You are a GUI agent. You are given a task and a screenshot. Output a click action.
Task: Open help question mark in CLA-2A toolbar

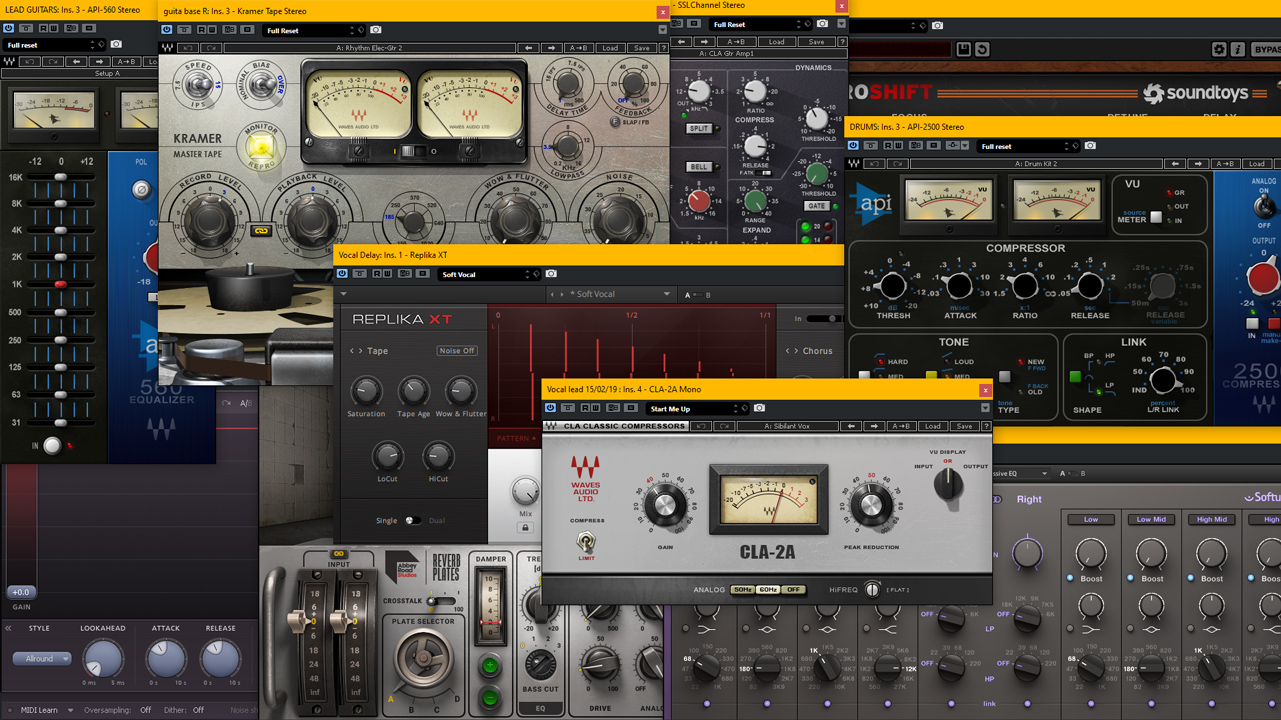[986, 426]
